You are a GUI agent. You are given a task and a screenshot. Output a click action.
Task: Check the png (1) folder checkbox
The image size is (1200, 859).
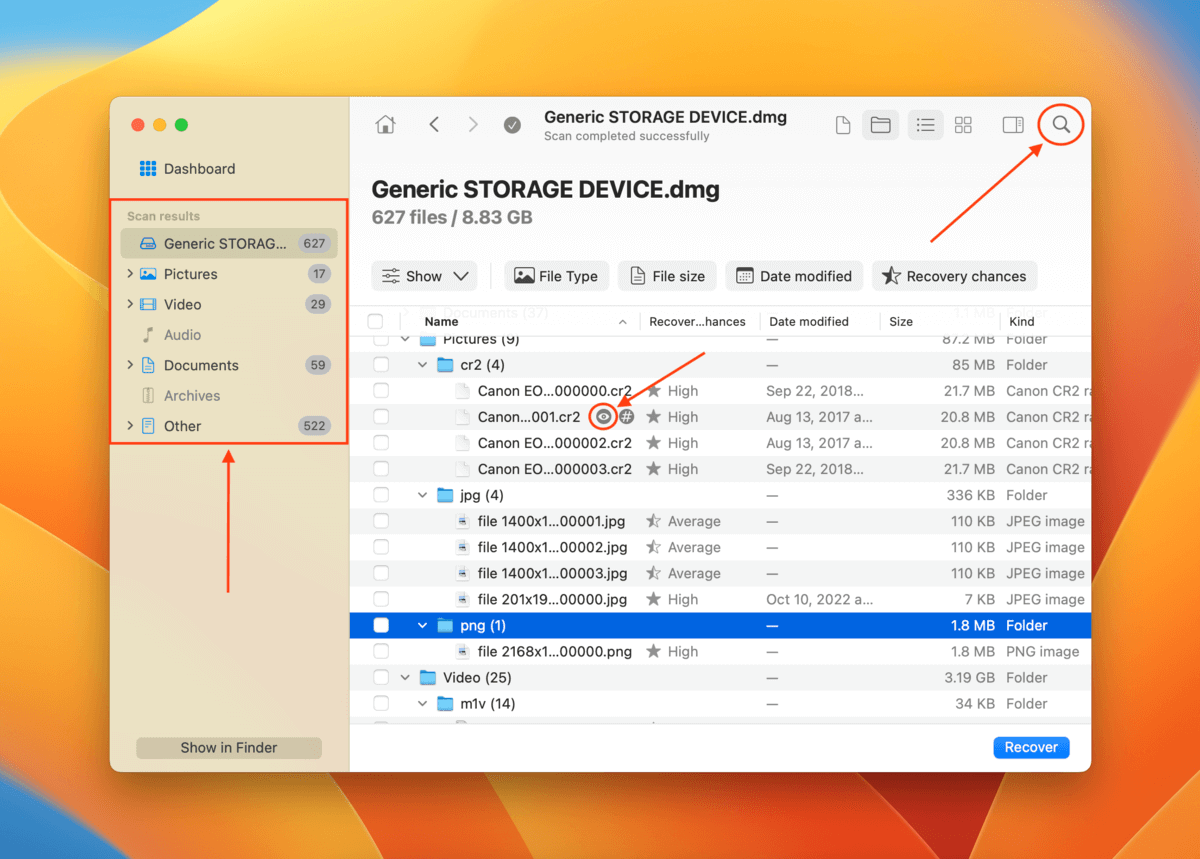pos(381,625)
